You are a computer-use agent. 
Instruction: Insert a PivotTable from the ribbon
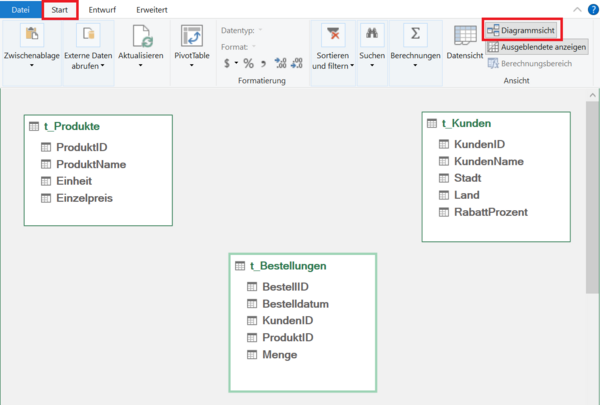tap(191, 36)
